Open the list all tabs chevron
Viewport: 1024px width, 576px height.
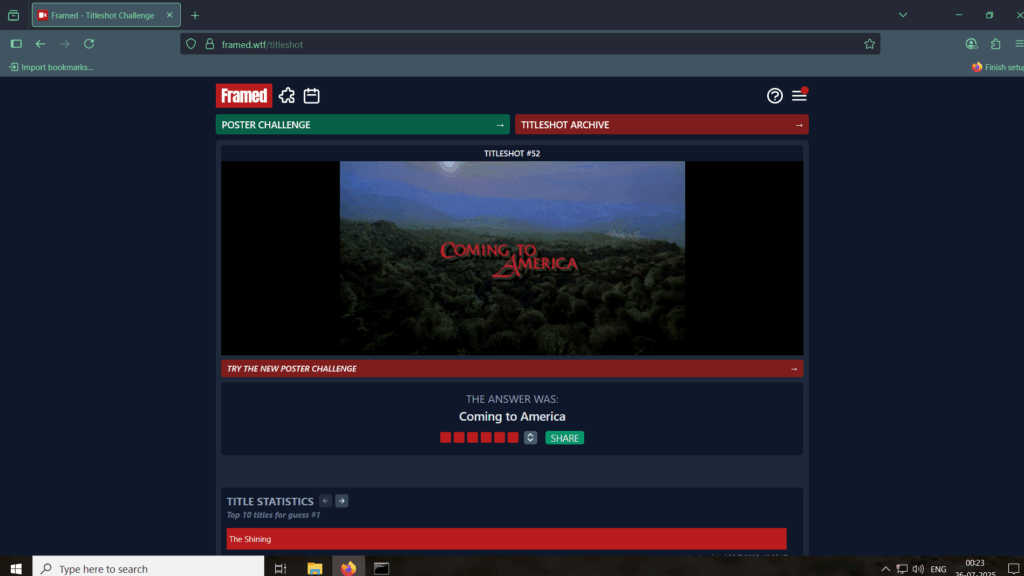pyautogui.click(x=903, y=15)
